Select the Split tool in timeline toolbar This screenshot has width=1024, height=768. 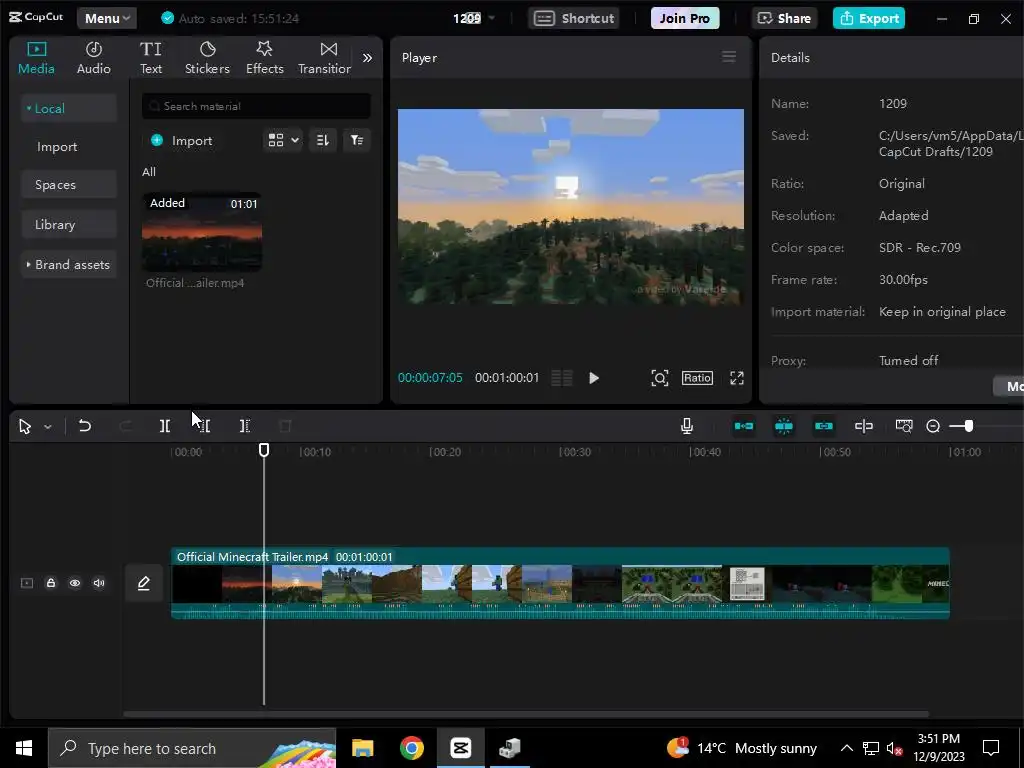pos(165,426)
